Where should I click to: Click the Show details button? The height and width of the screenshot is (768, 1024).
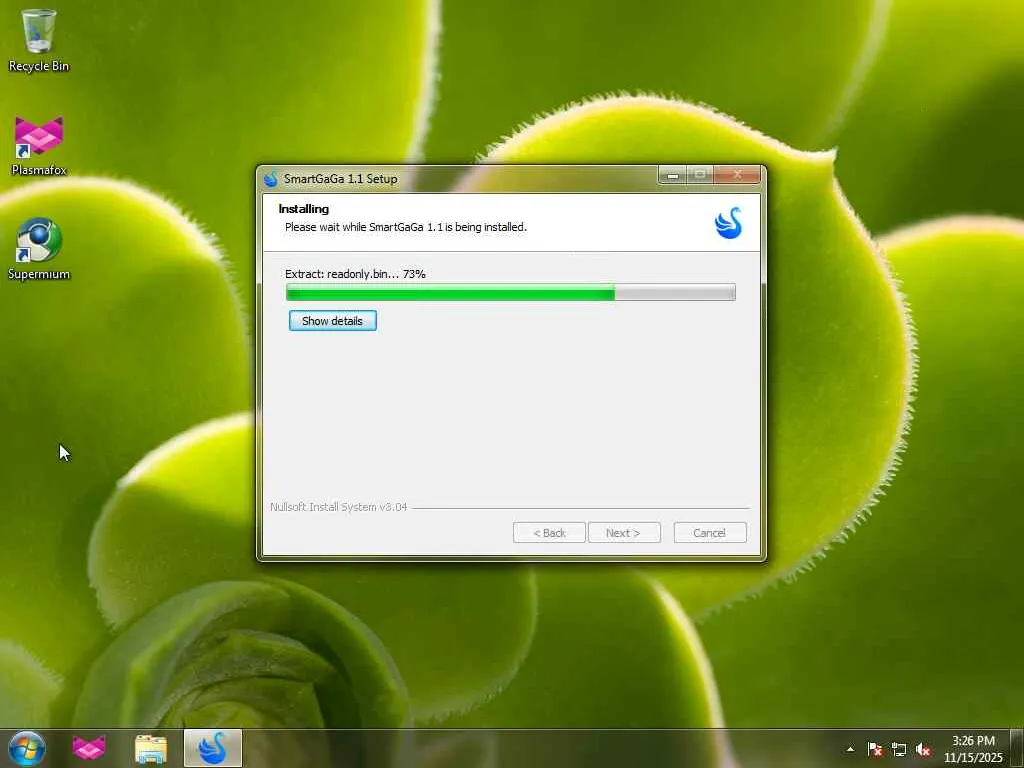coord(332,321)
